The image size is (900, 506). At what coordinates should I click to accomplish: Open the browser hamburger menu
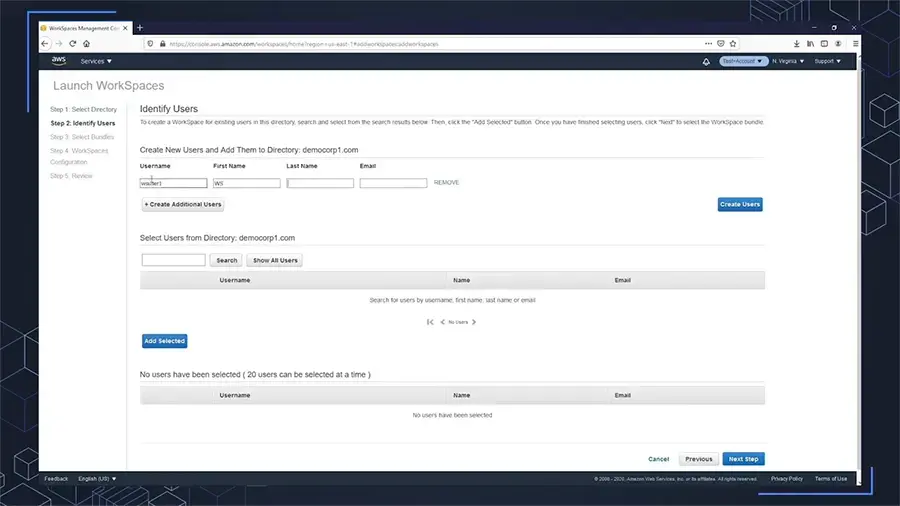pos(855,44)
